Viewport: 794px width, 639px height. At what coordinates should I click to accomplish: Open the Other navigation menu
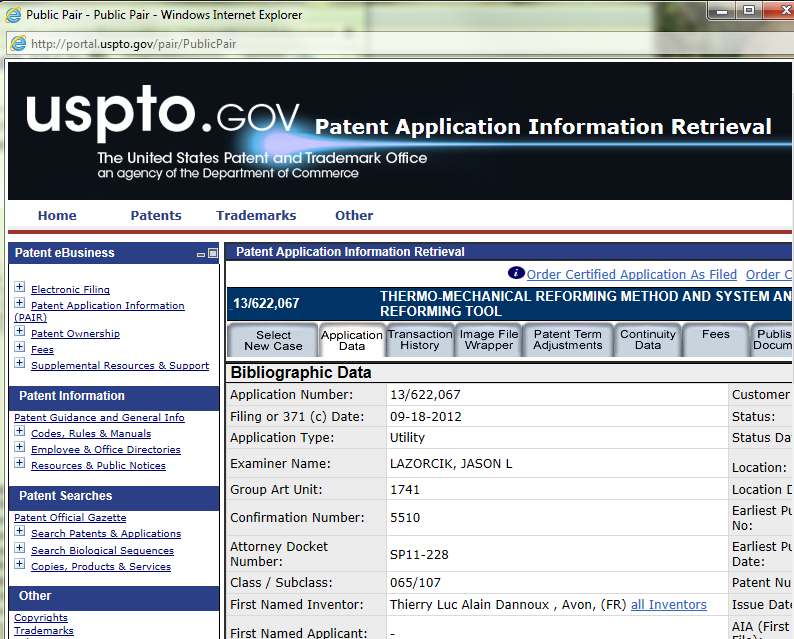point(354,215)
